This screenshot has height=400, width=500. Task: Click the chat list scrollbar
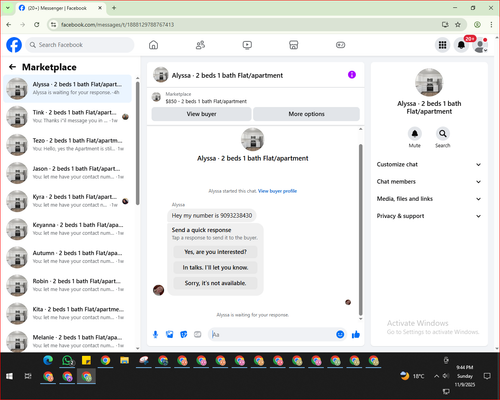[137, 143]
